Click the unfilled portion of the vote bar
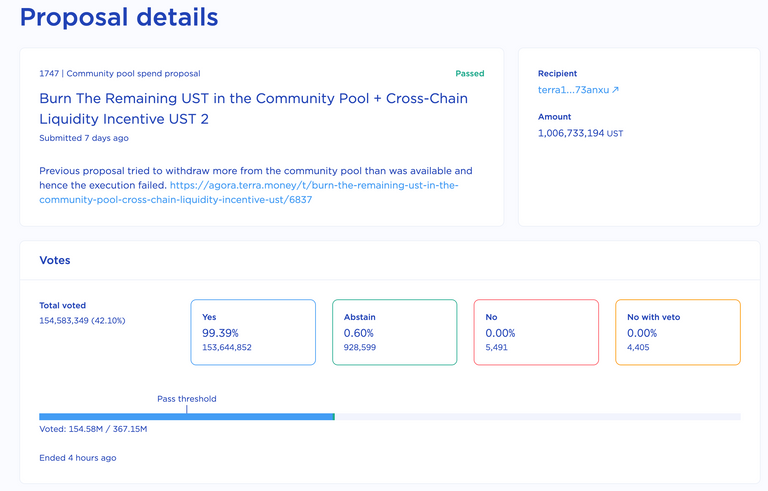The width and height of the screenshot is (768, 491). coord(538,417)
